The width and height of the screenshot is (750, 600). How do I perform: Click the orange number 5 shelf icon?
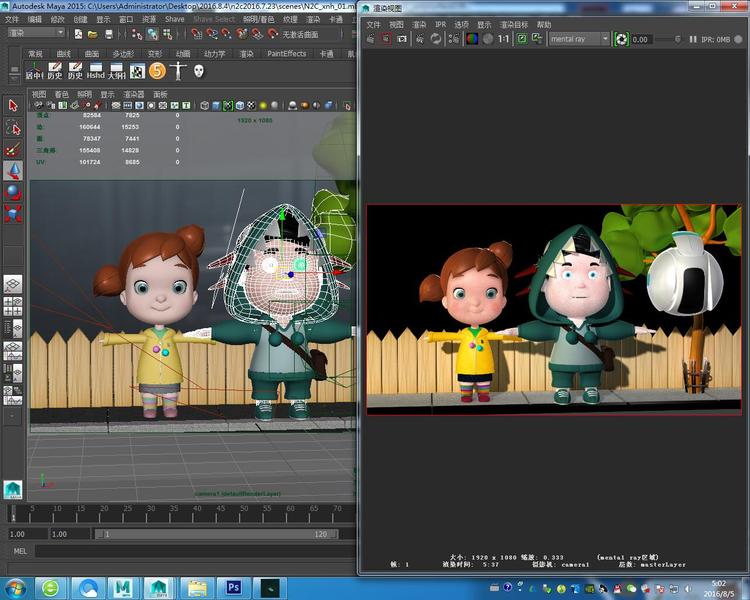pos(157,71)
